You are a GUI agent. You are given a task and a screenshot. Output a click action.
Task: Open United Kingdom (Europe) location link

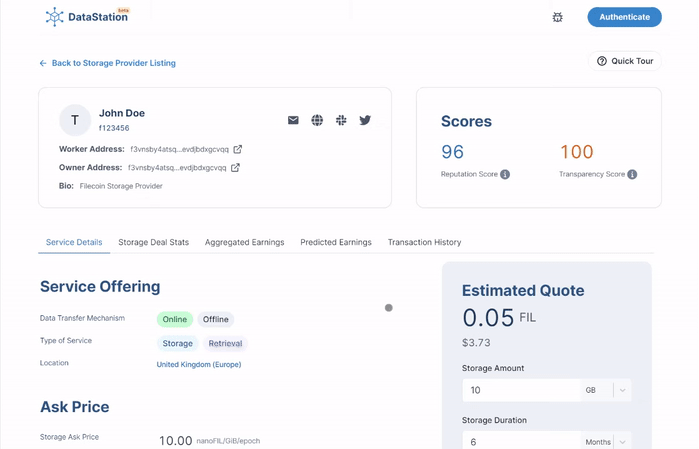tap(199, 364)
